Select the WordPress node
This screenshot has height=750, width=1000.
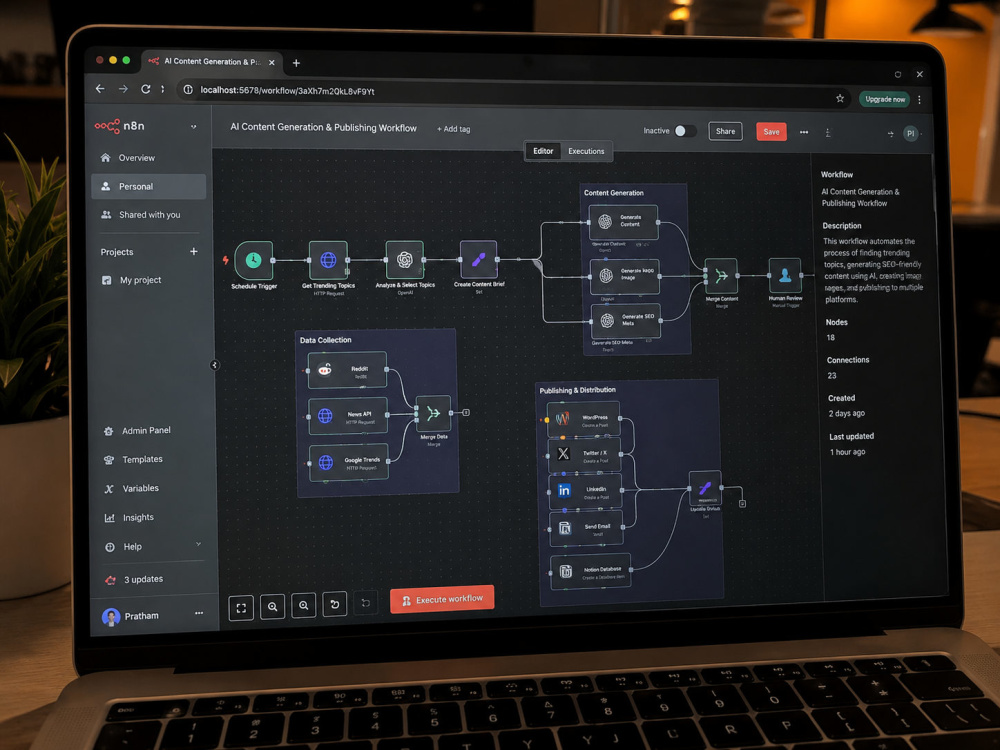(584, 419)
